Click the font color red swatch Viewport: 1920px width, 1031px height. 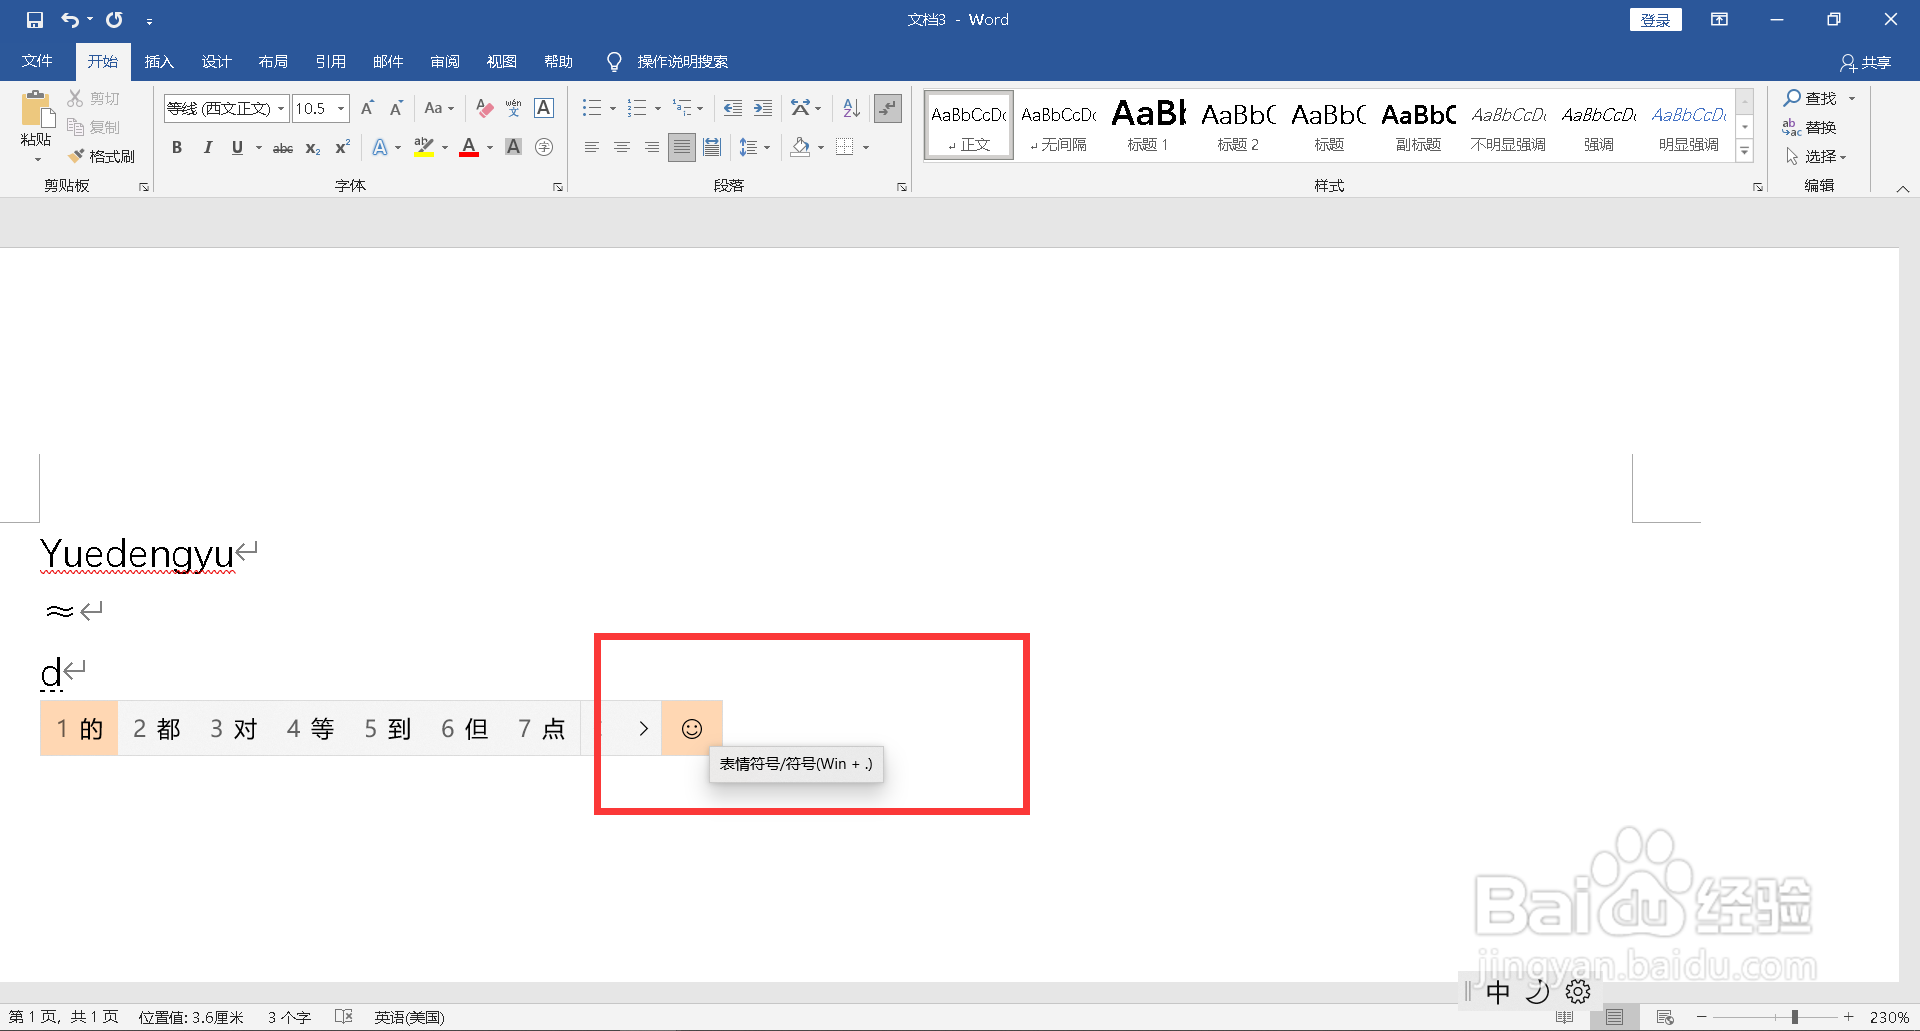pos(469,148)
